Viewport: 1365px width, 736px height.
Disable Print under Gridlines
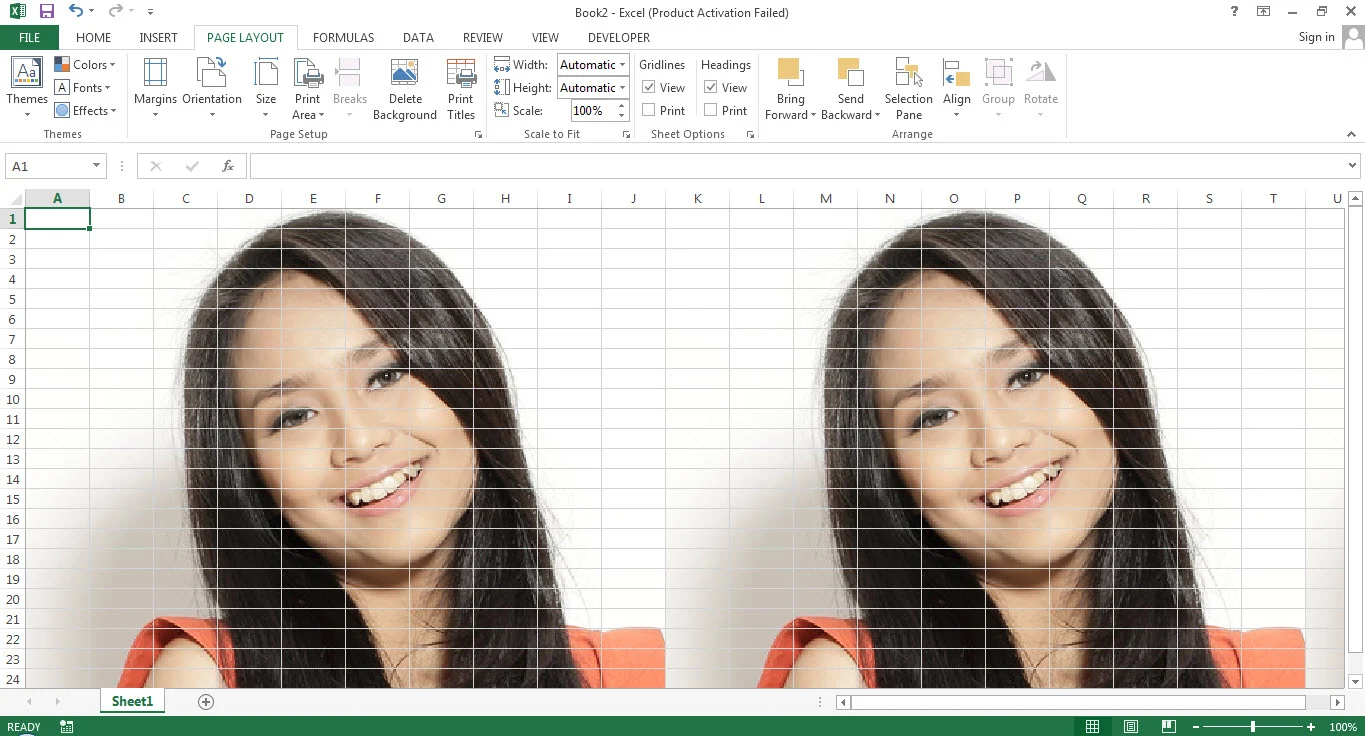(648, 110)
